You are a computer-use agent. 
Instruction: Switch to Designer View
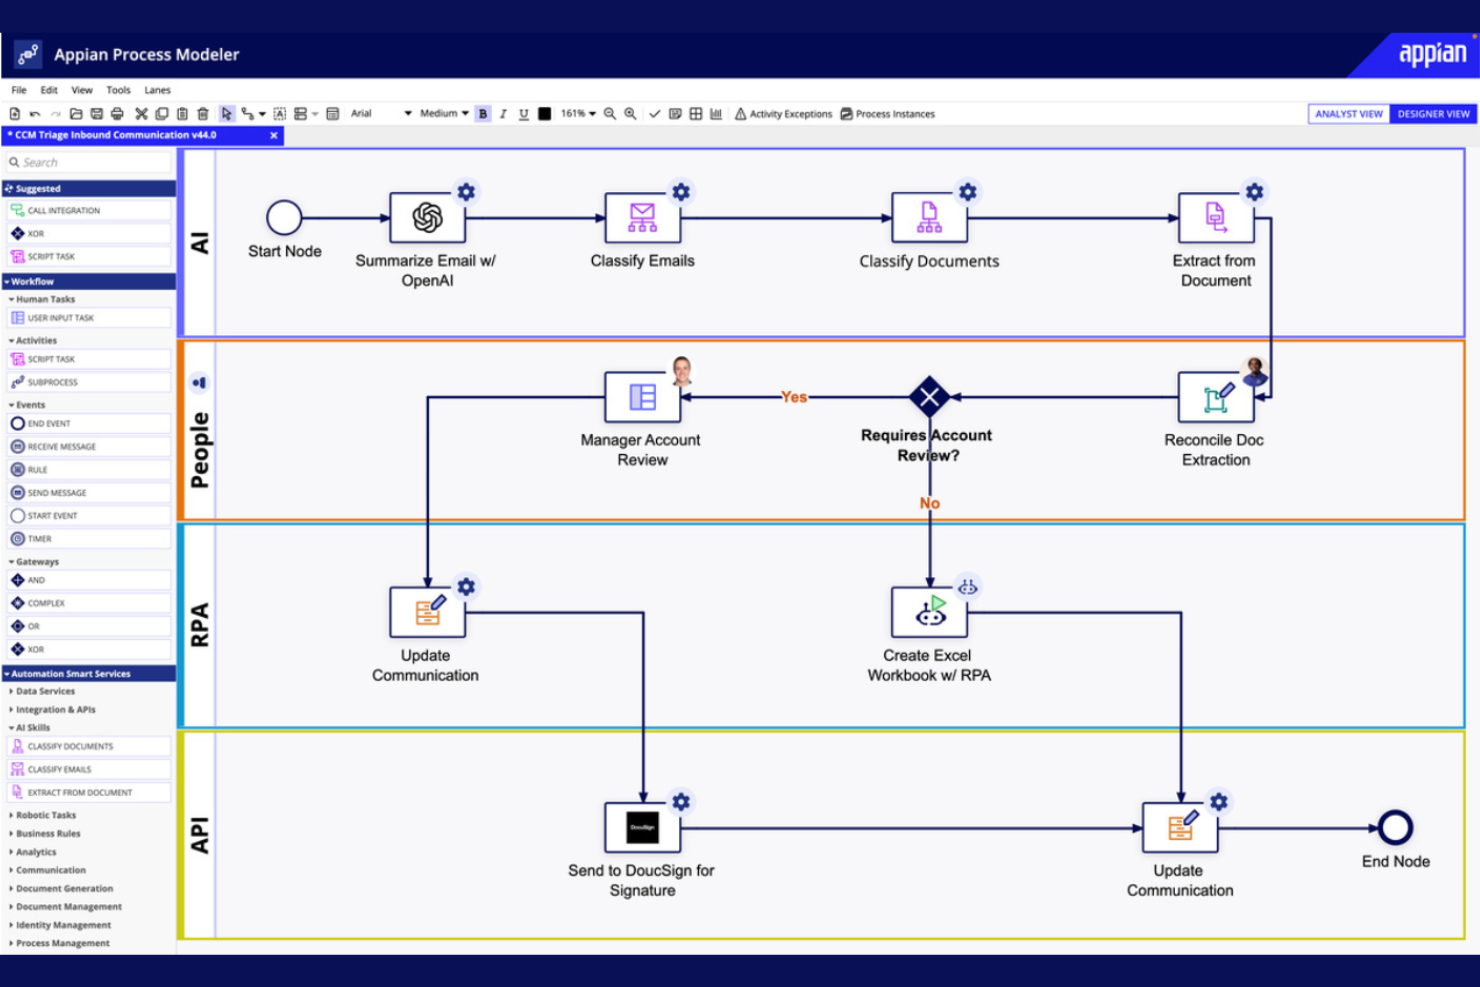1432,113
